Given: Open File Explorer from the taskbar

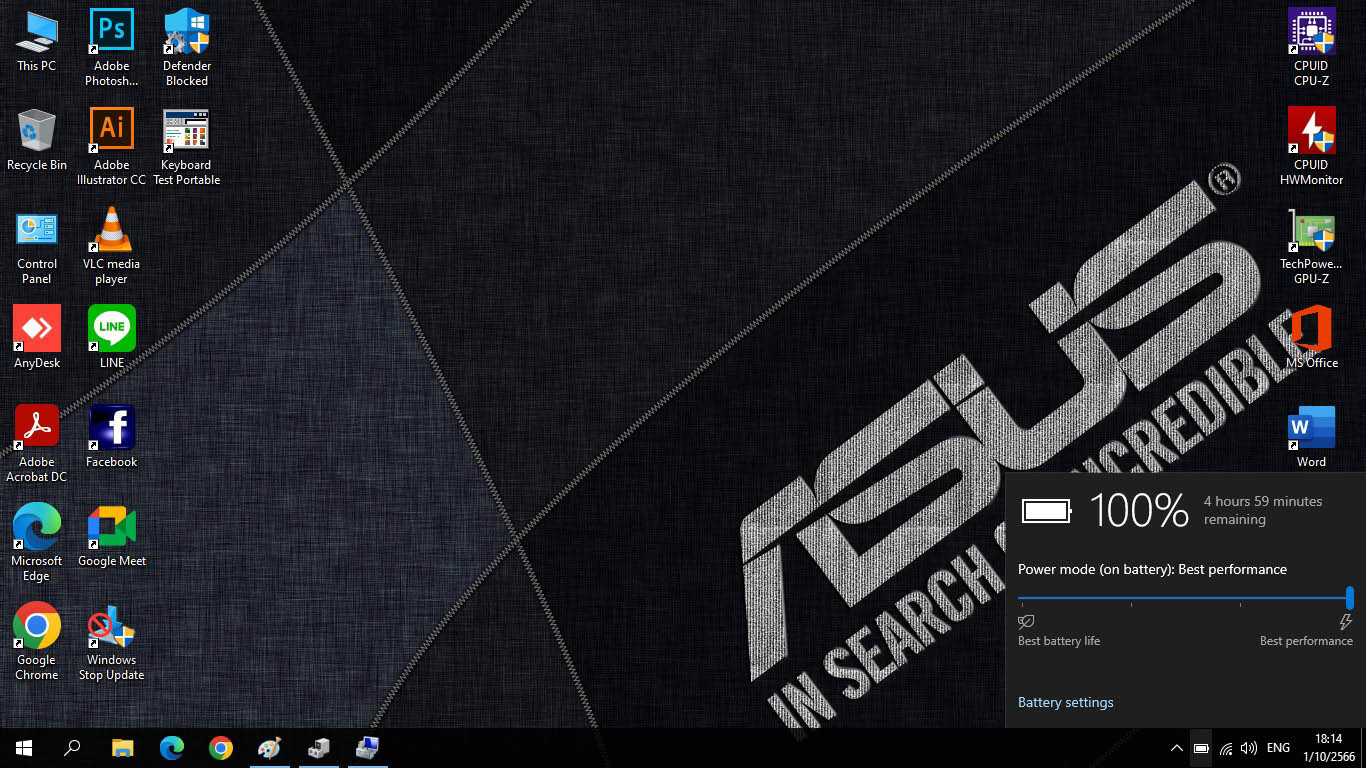Looking at the screenshot, I should pyautogui.click(x=122, y=748).
